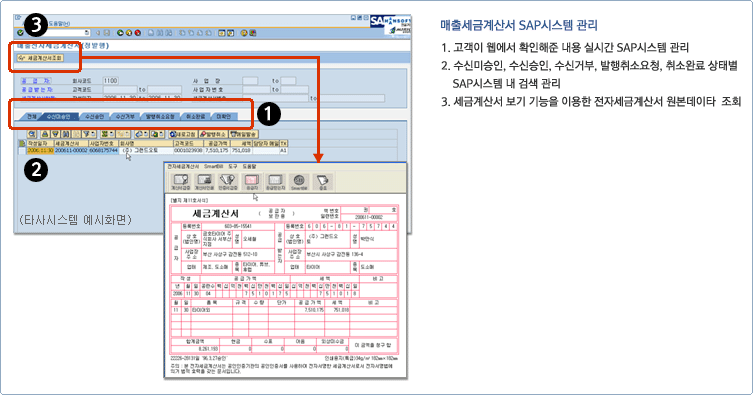Click the 세금계산서조회 button
753x395 pixels.
(x=40, y=58)
